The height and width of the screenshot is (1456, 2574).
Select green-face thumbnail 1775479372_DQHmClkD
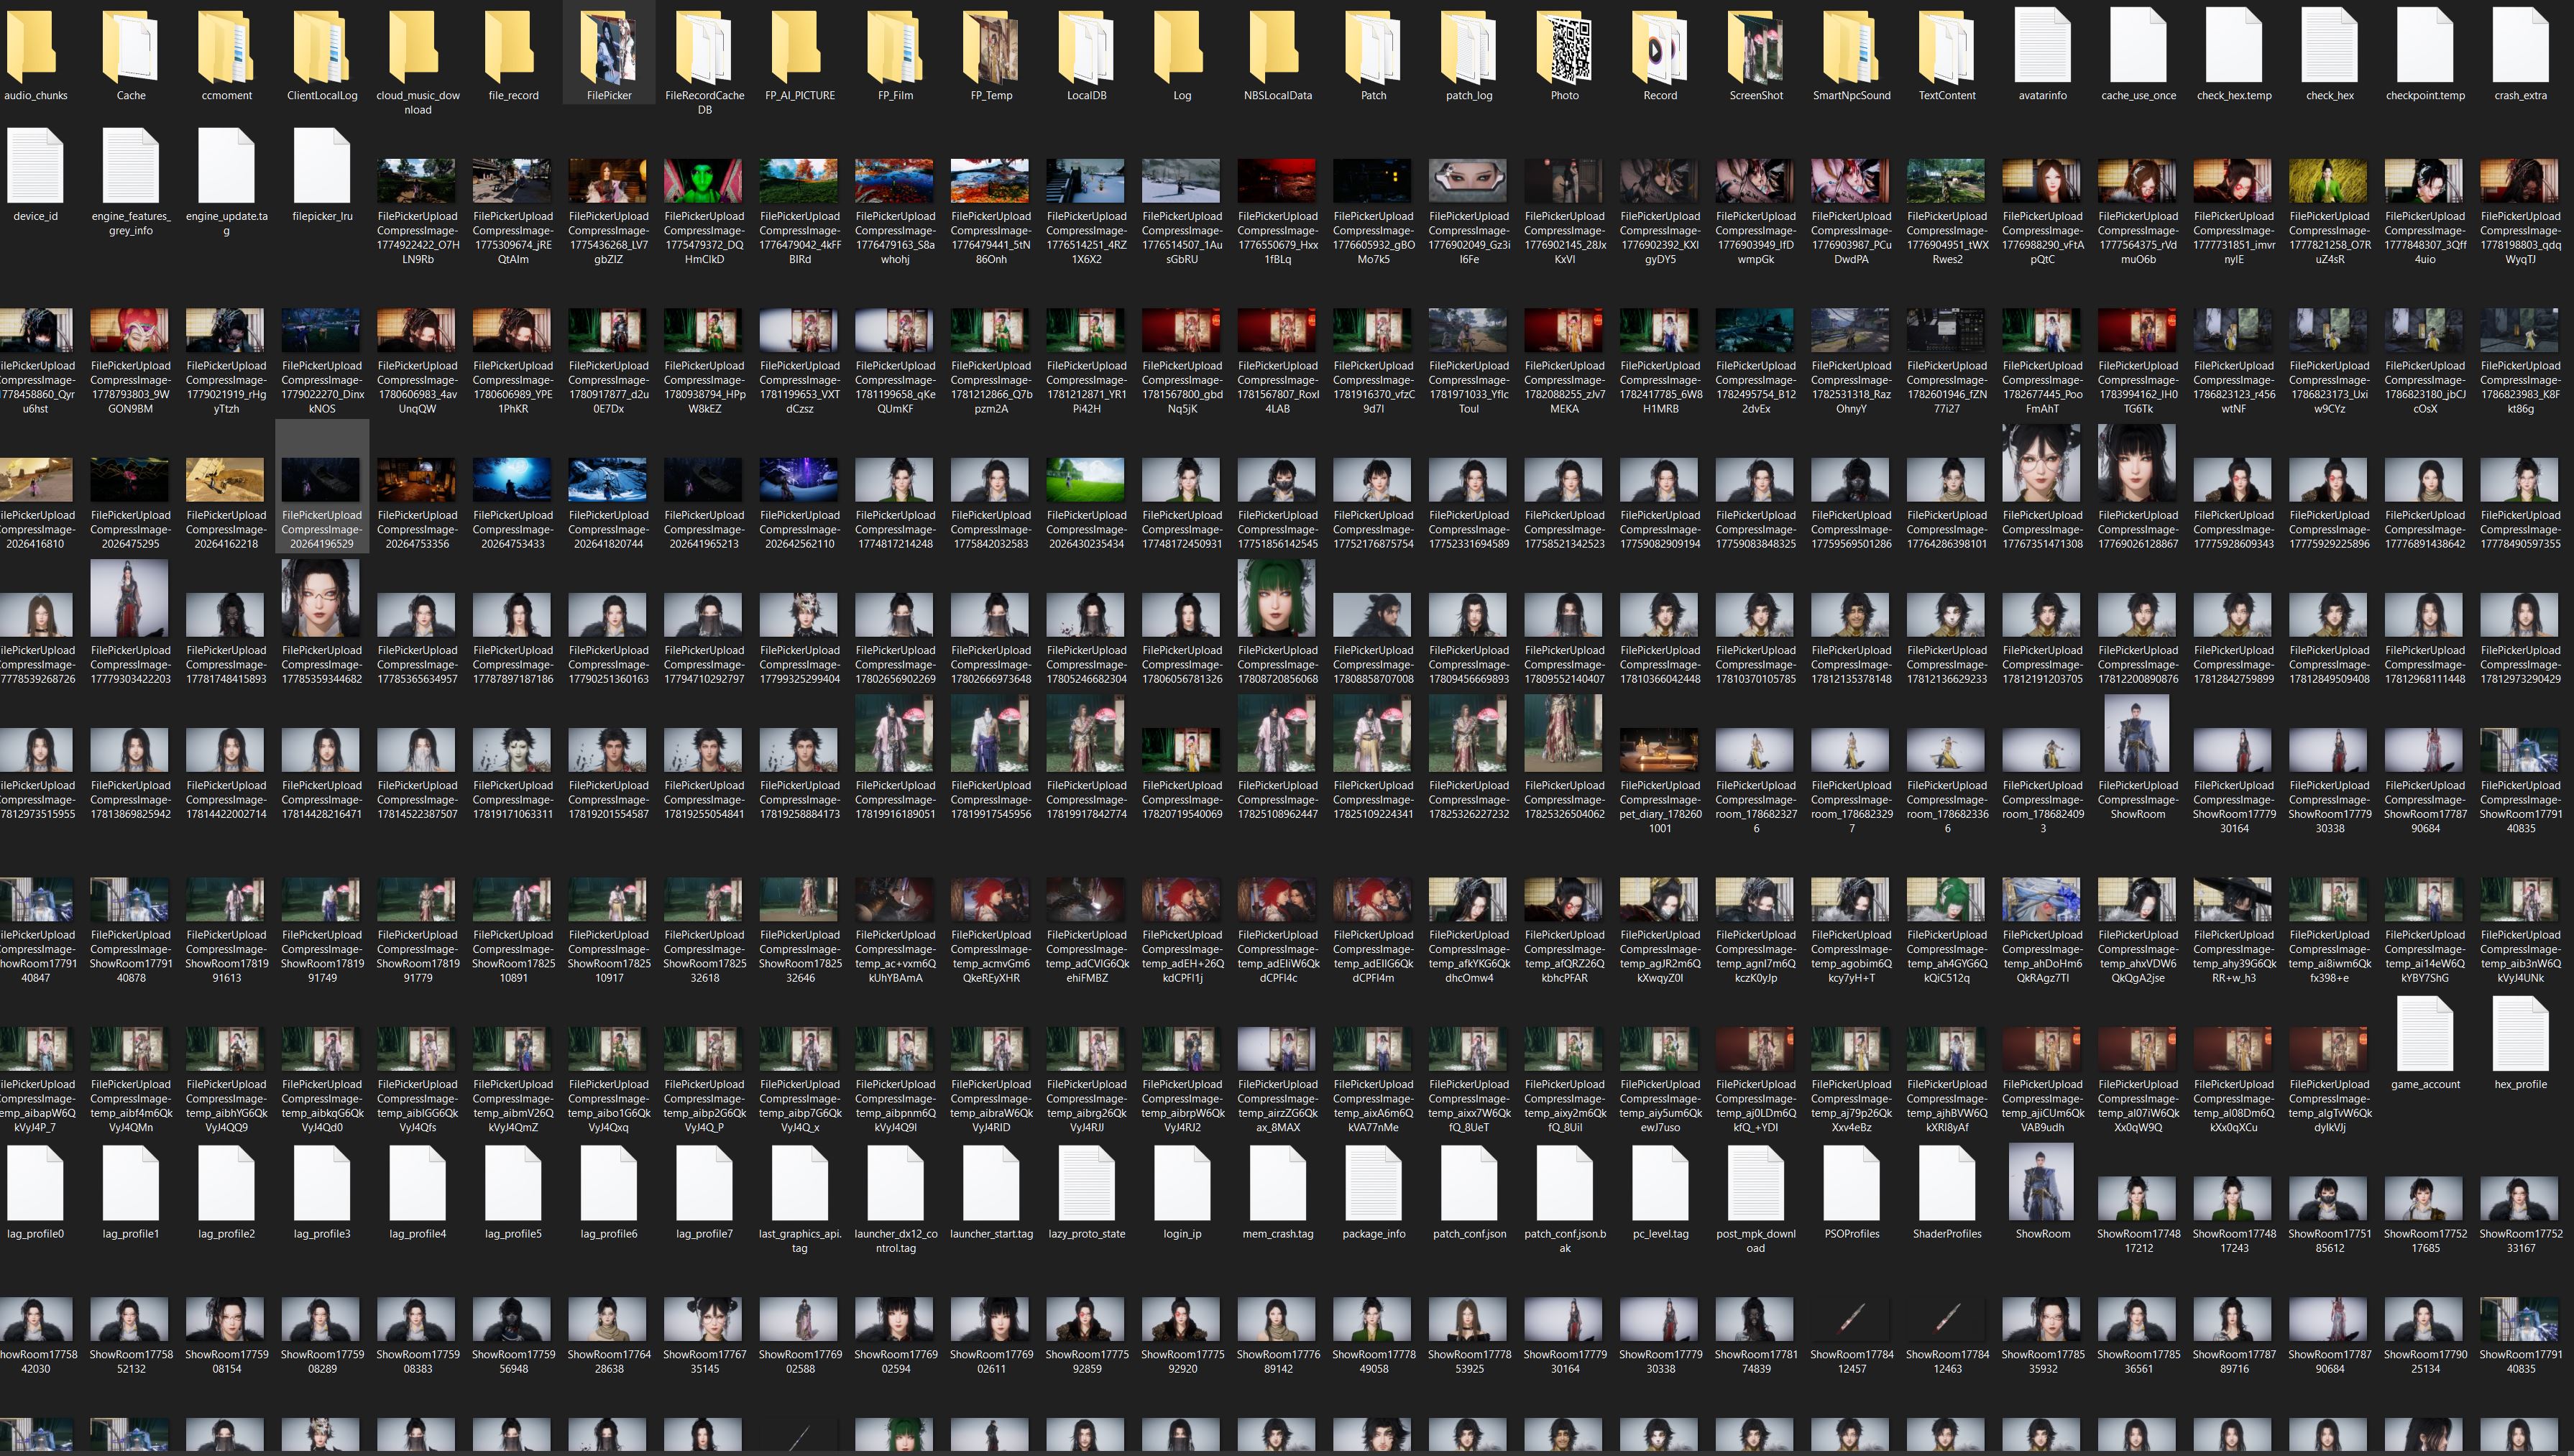[x=704, y=181]
